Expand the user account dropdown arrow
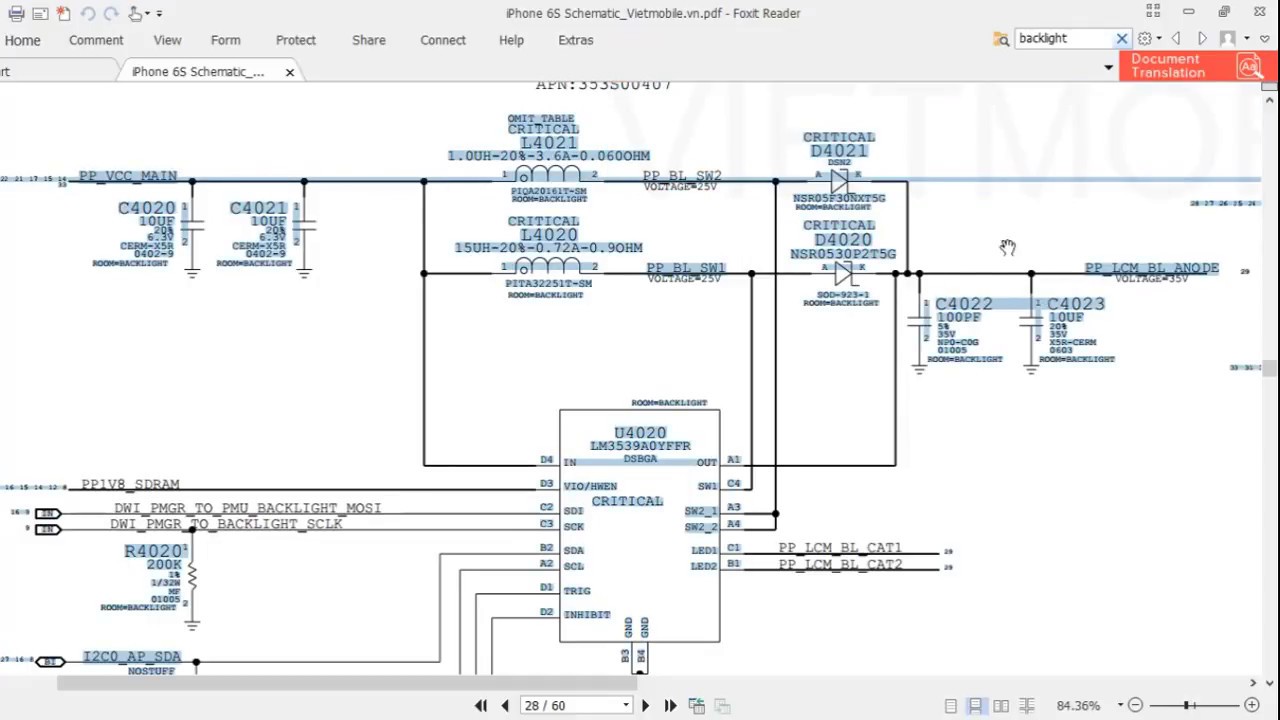Viewport: 1280px width, 720px height. [x=1245, y=39]
